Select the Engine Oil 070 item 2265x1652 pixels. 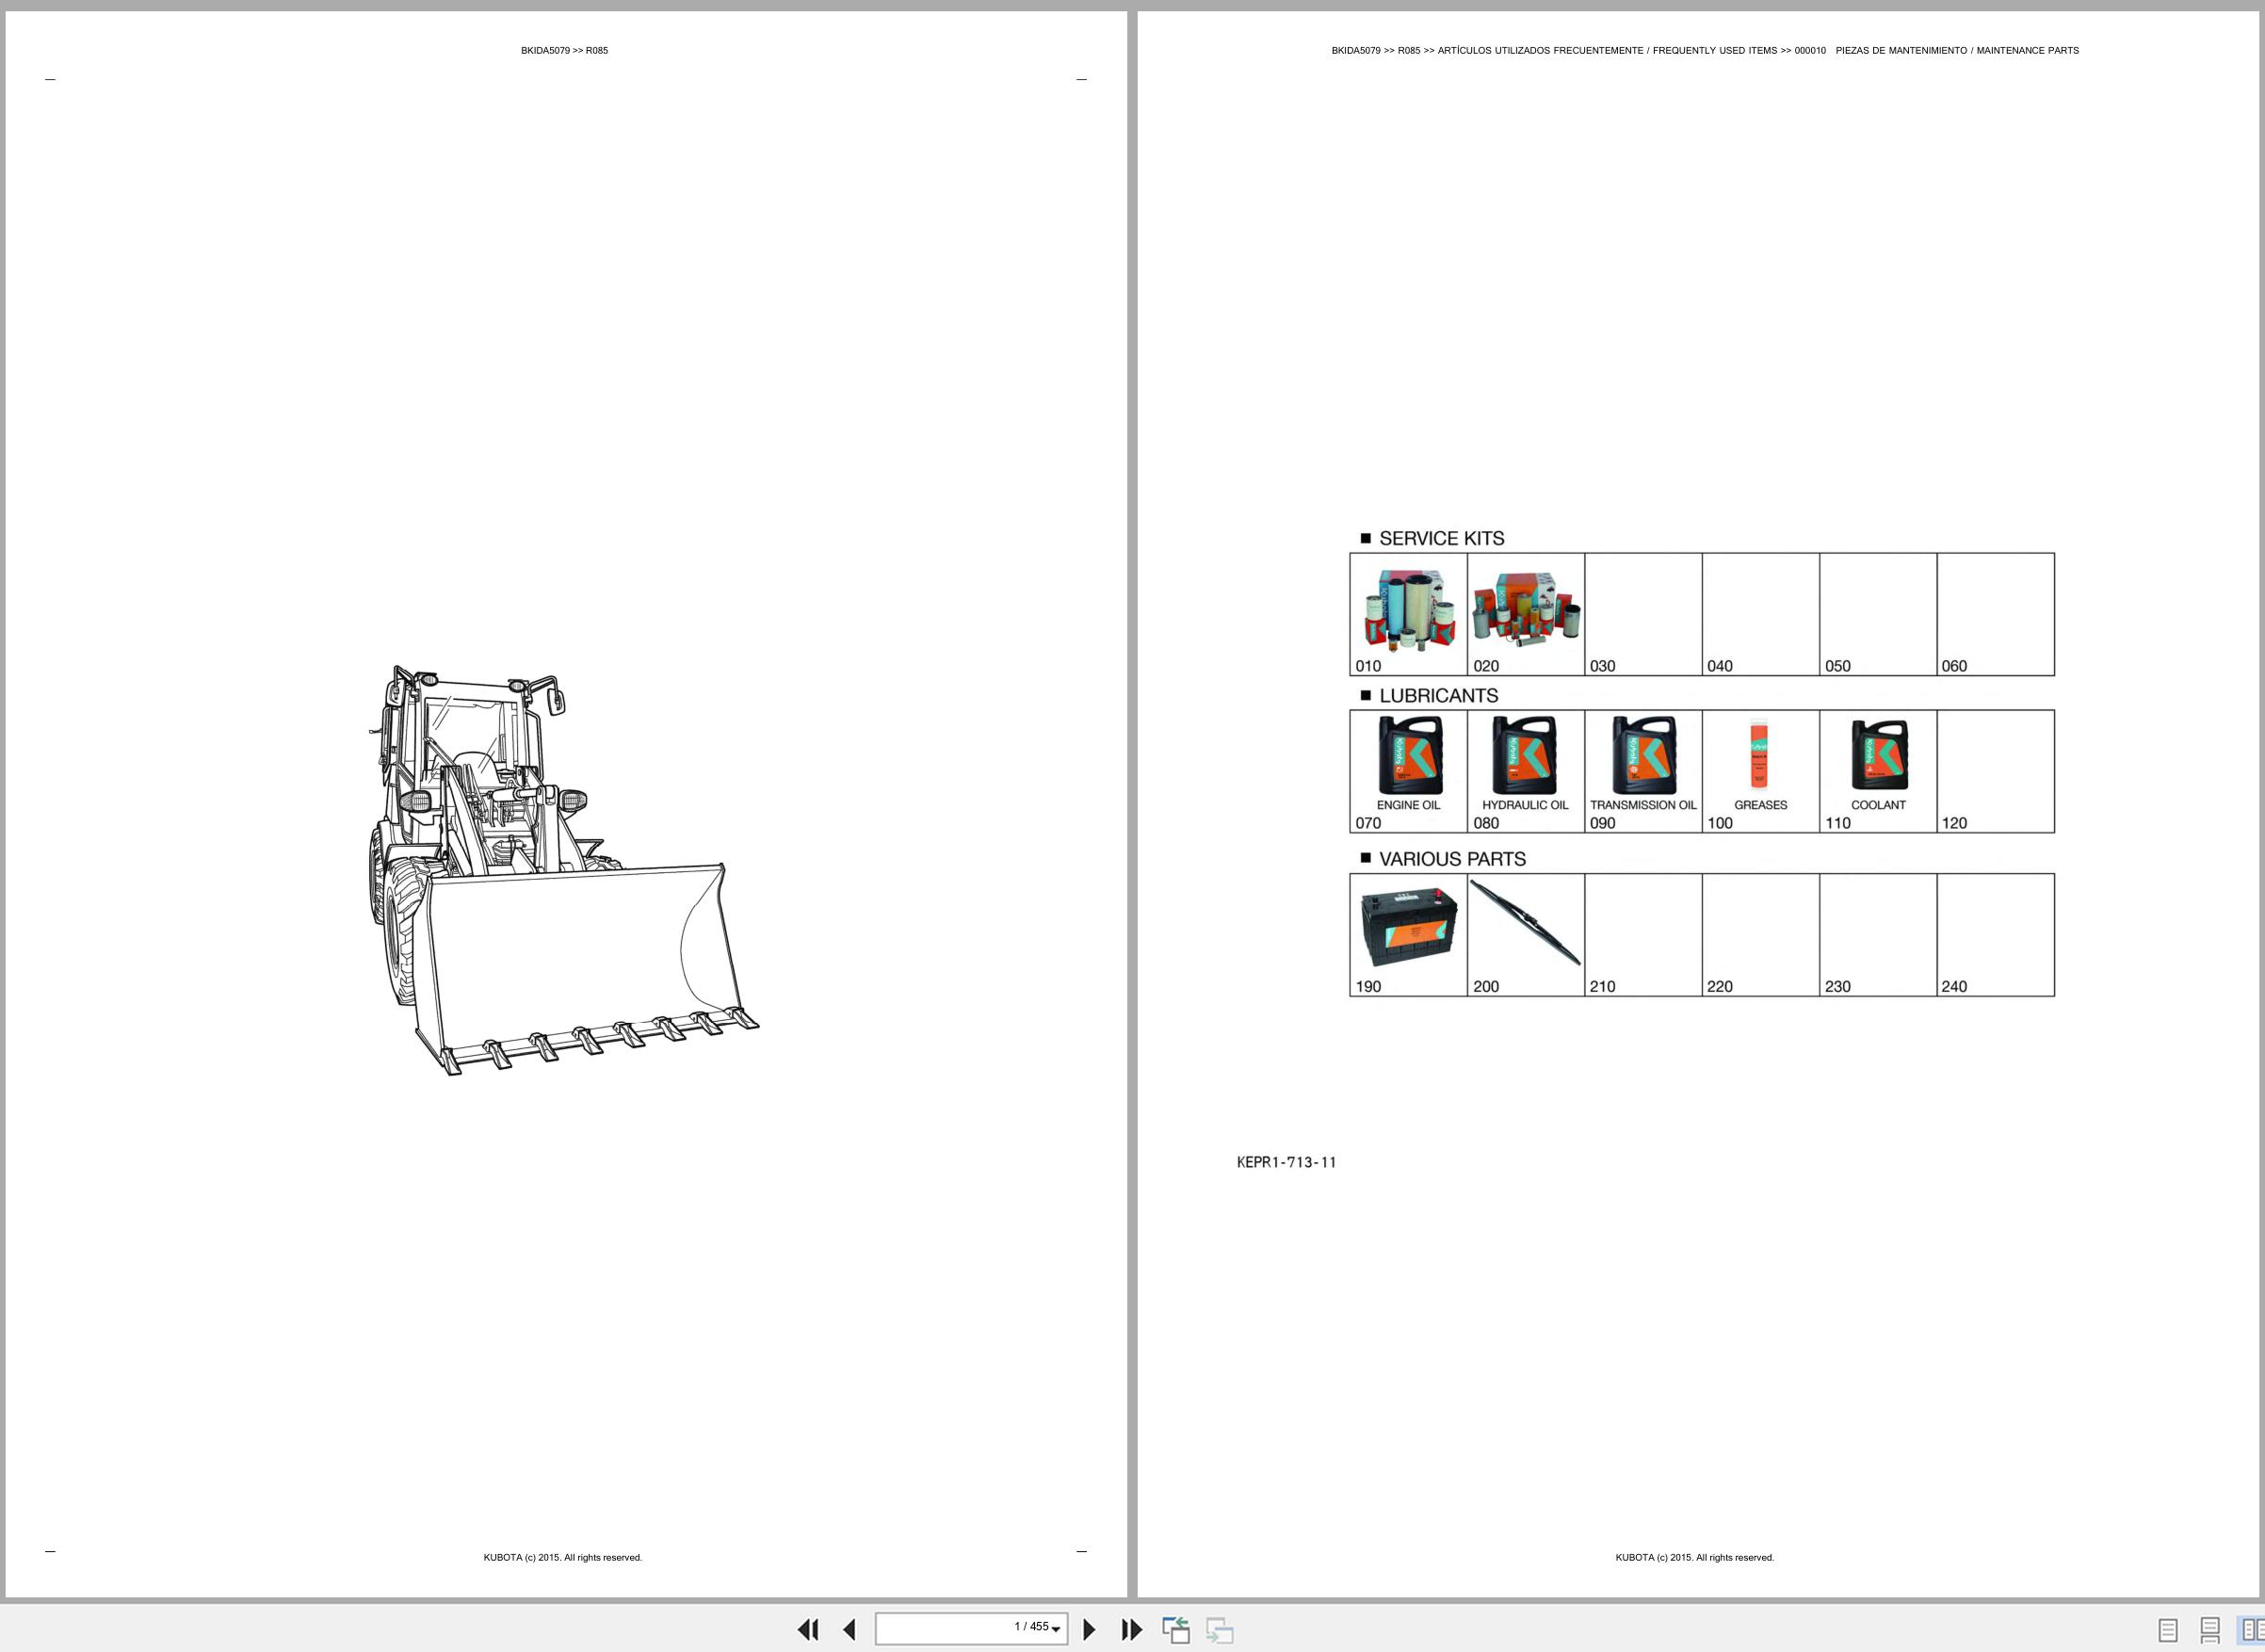[1408, 771]
